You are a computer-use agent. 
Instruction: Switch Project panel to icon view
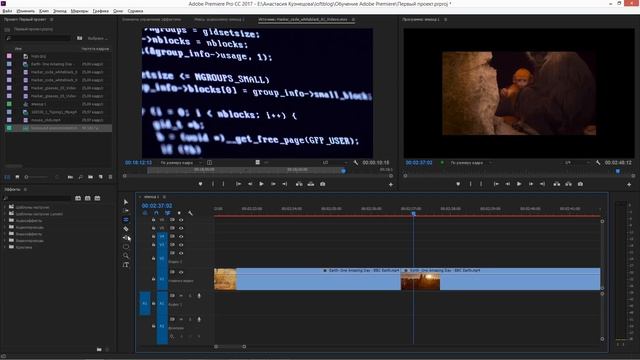tap(17, 177)
